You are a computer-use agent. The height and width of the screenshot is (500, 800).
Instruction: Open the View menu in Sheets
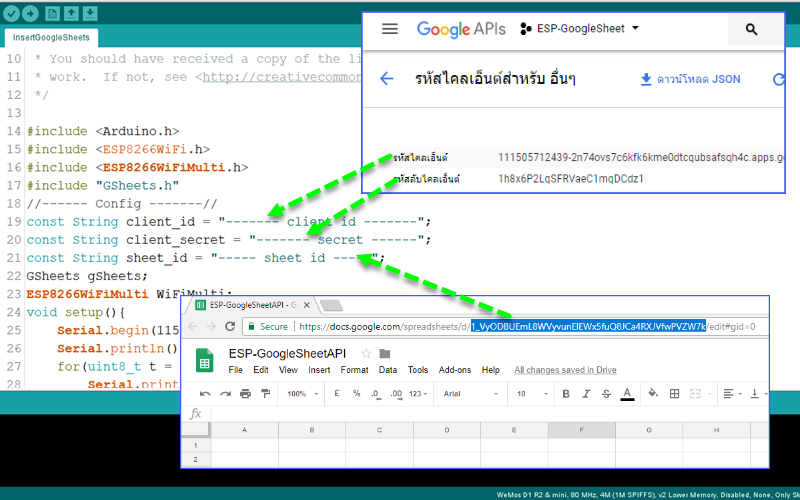pos(288,370)
